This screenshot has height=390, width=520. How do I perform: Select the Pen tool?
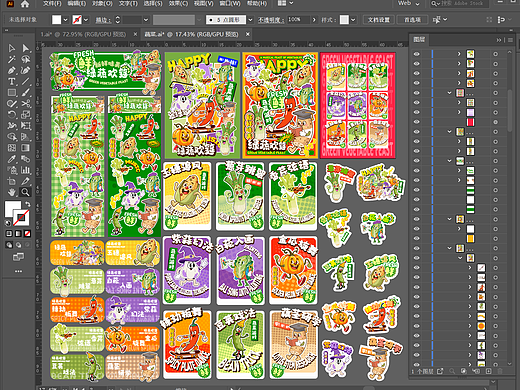pos(12,70)
